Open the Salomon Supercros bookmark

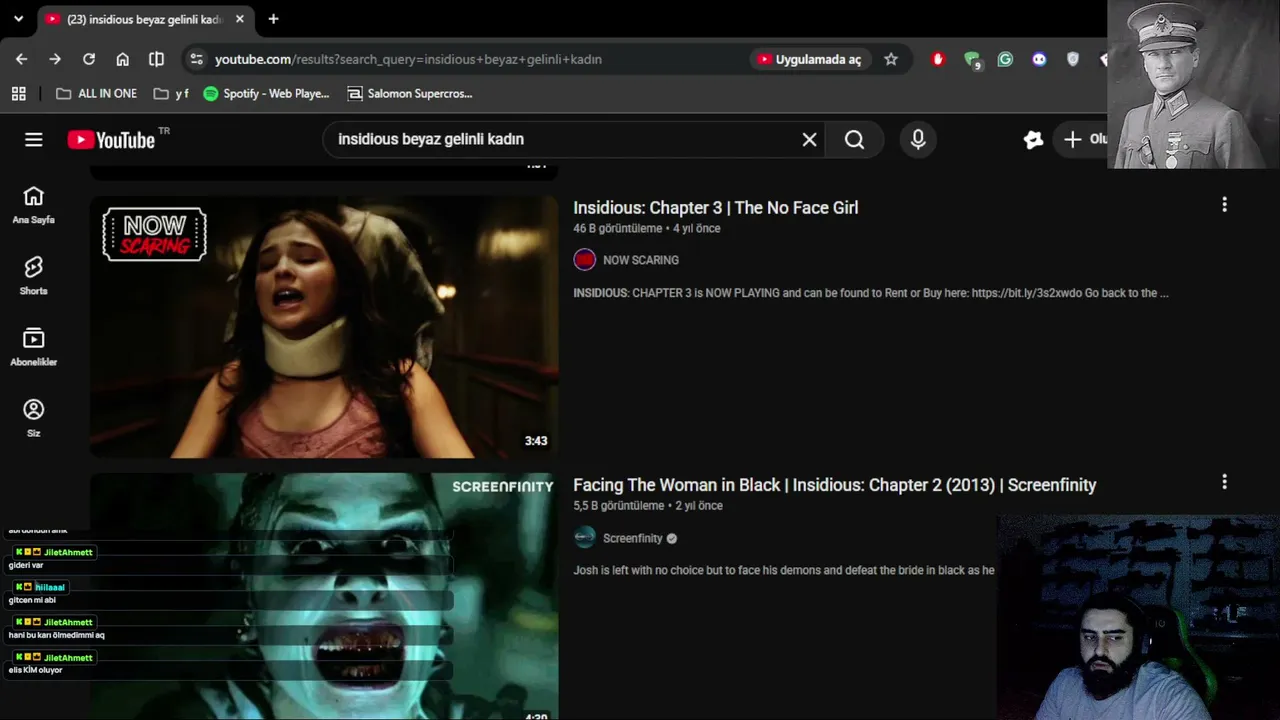click(x=410, y=93)
